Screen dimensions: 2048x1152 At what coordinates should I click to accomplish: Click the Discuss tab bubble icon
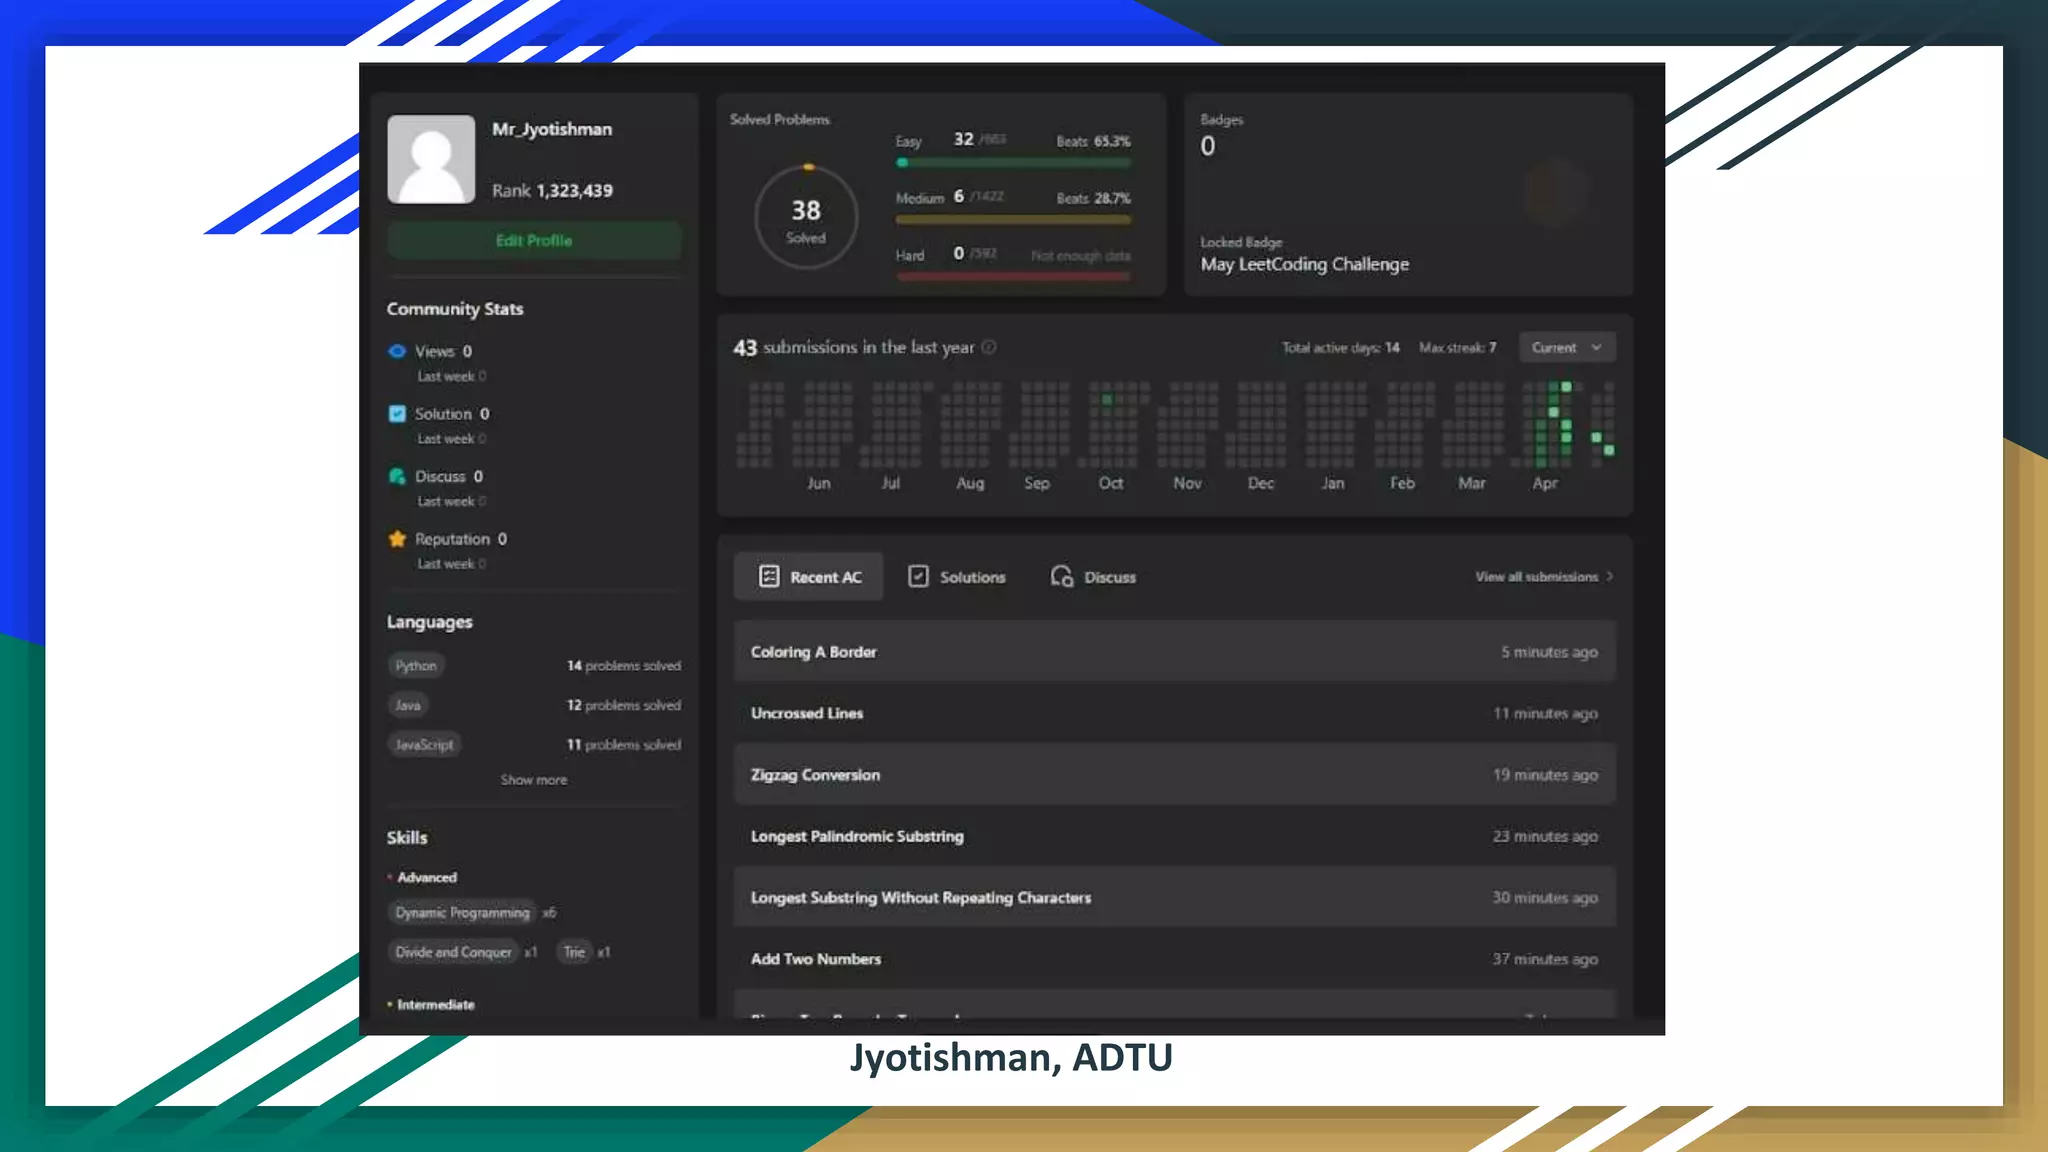(x=1061, y=577)
